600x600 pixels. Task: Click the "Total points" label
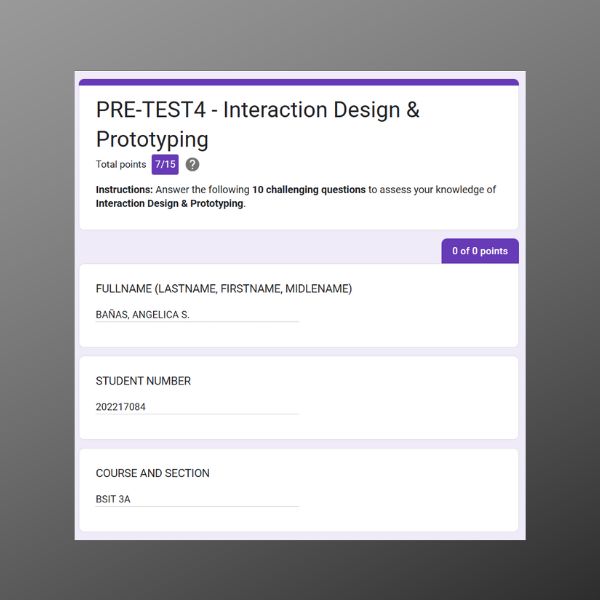point(120,165)
